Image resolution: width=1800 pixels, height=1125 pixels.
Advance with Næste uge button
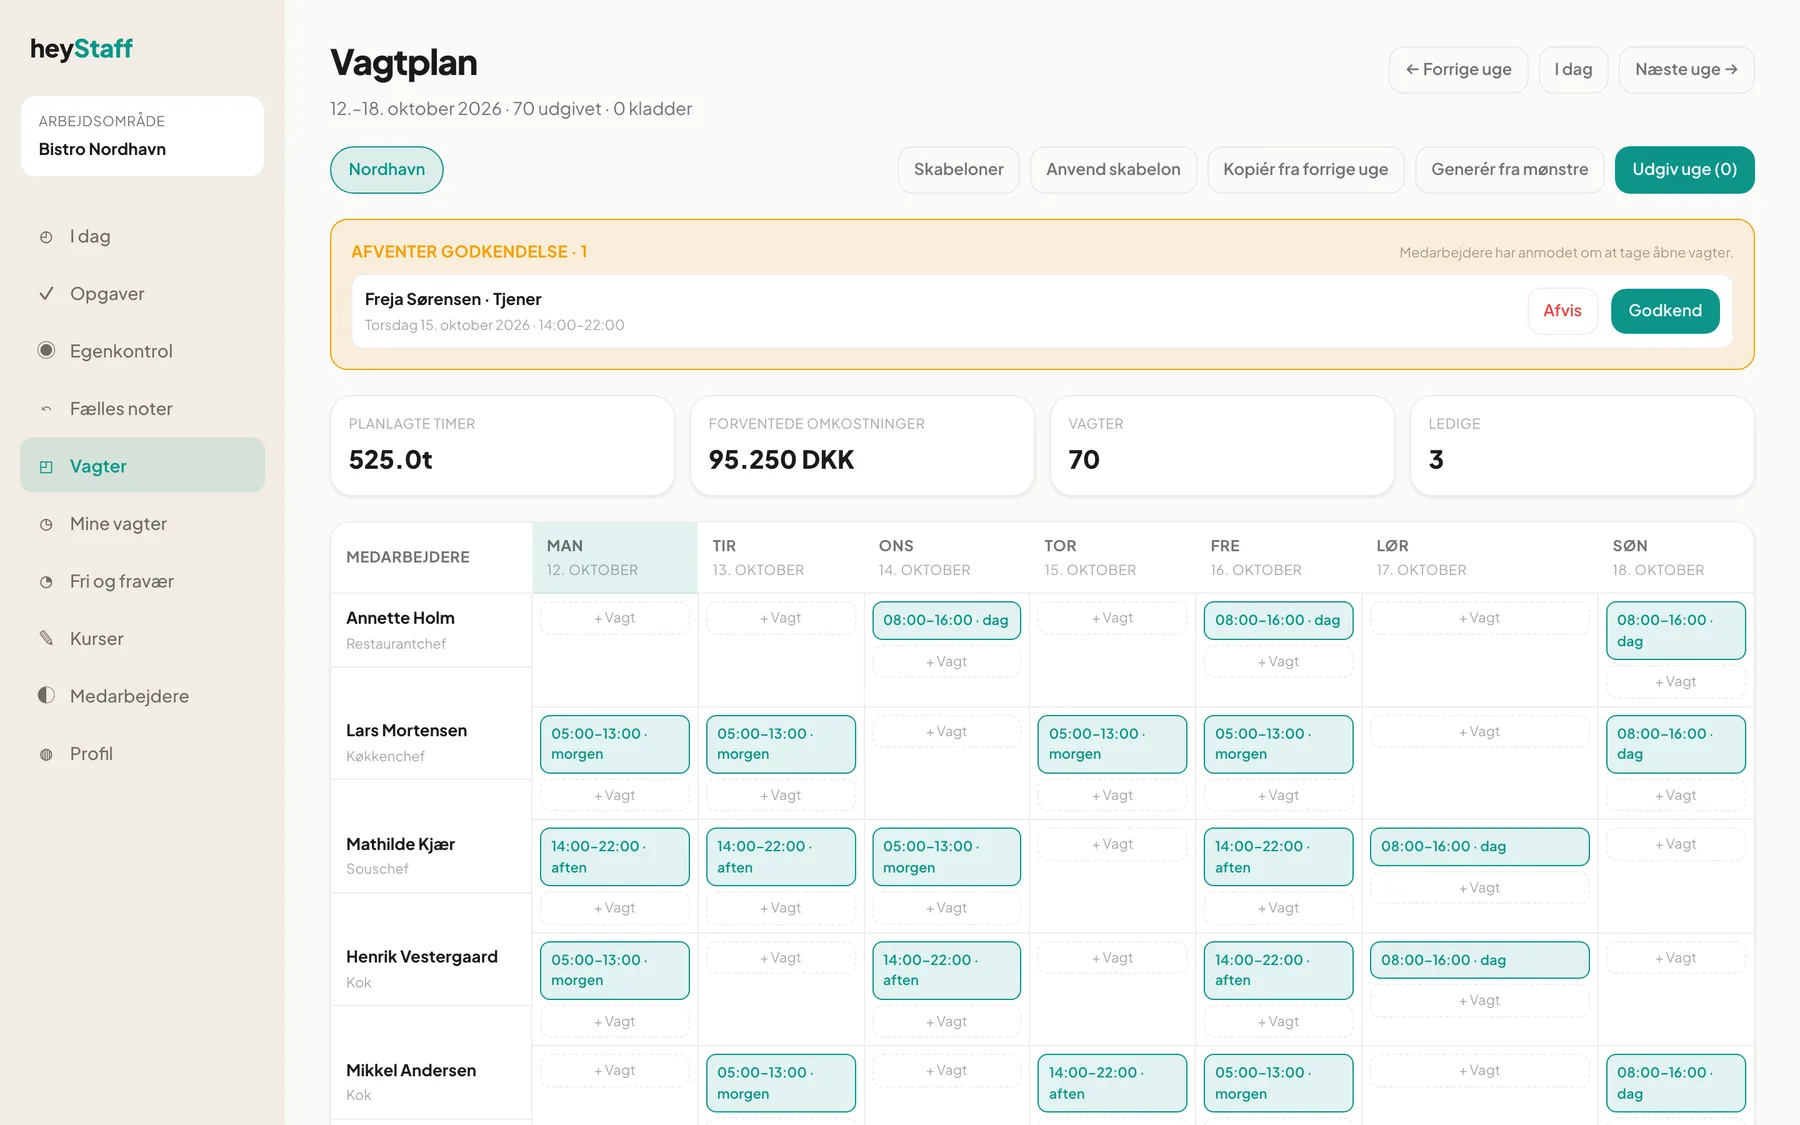coord(1686,70)
